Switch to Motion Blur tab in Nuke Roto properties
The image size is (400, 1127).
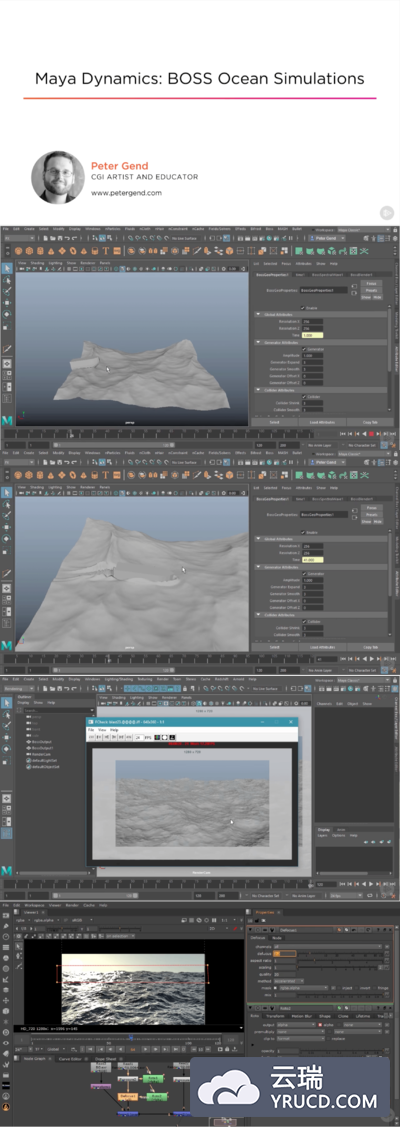(301, 1016)
